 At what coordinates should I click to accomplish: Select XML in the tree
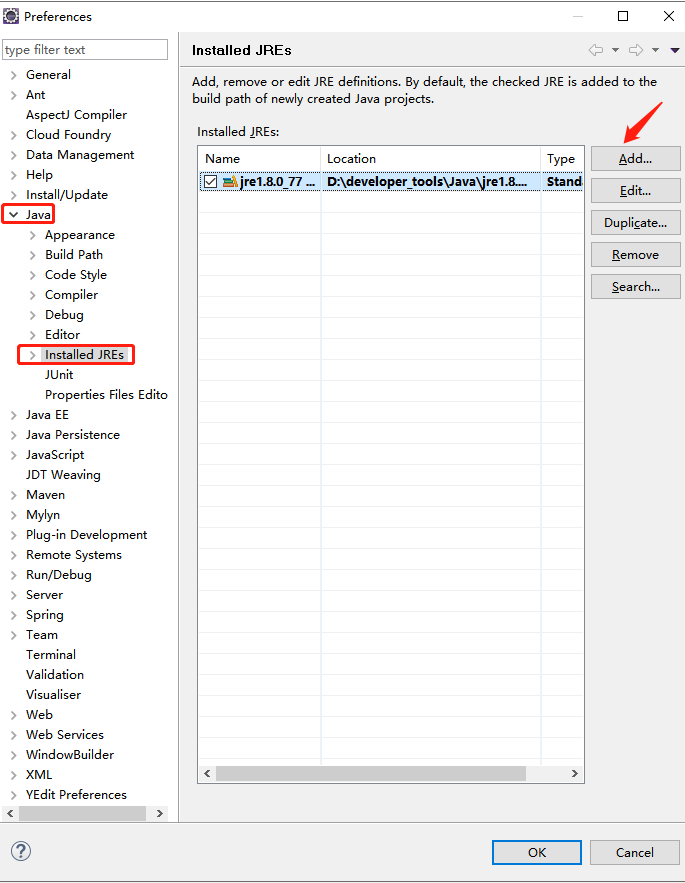coord(39,775)
